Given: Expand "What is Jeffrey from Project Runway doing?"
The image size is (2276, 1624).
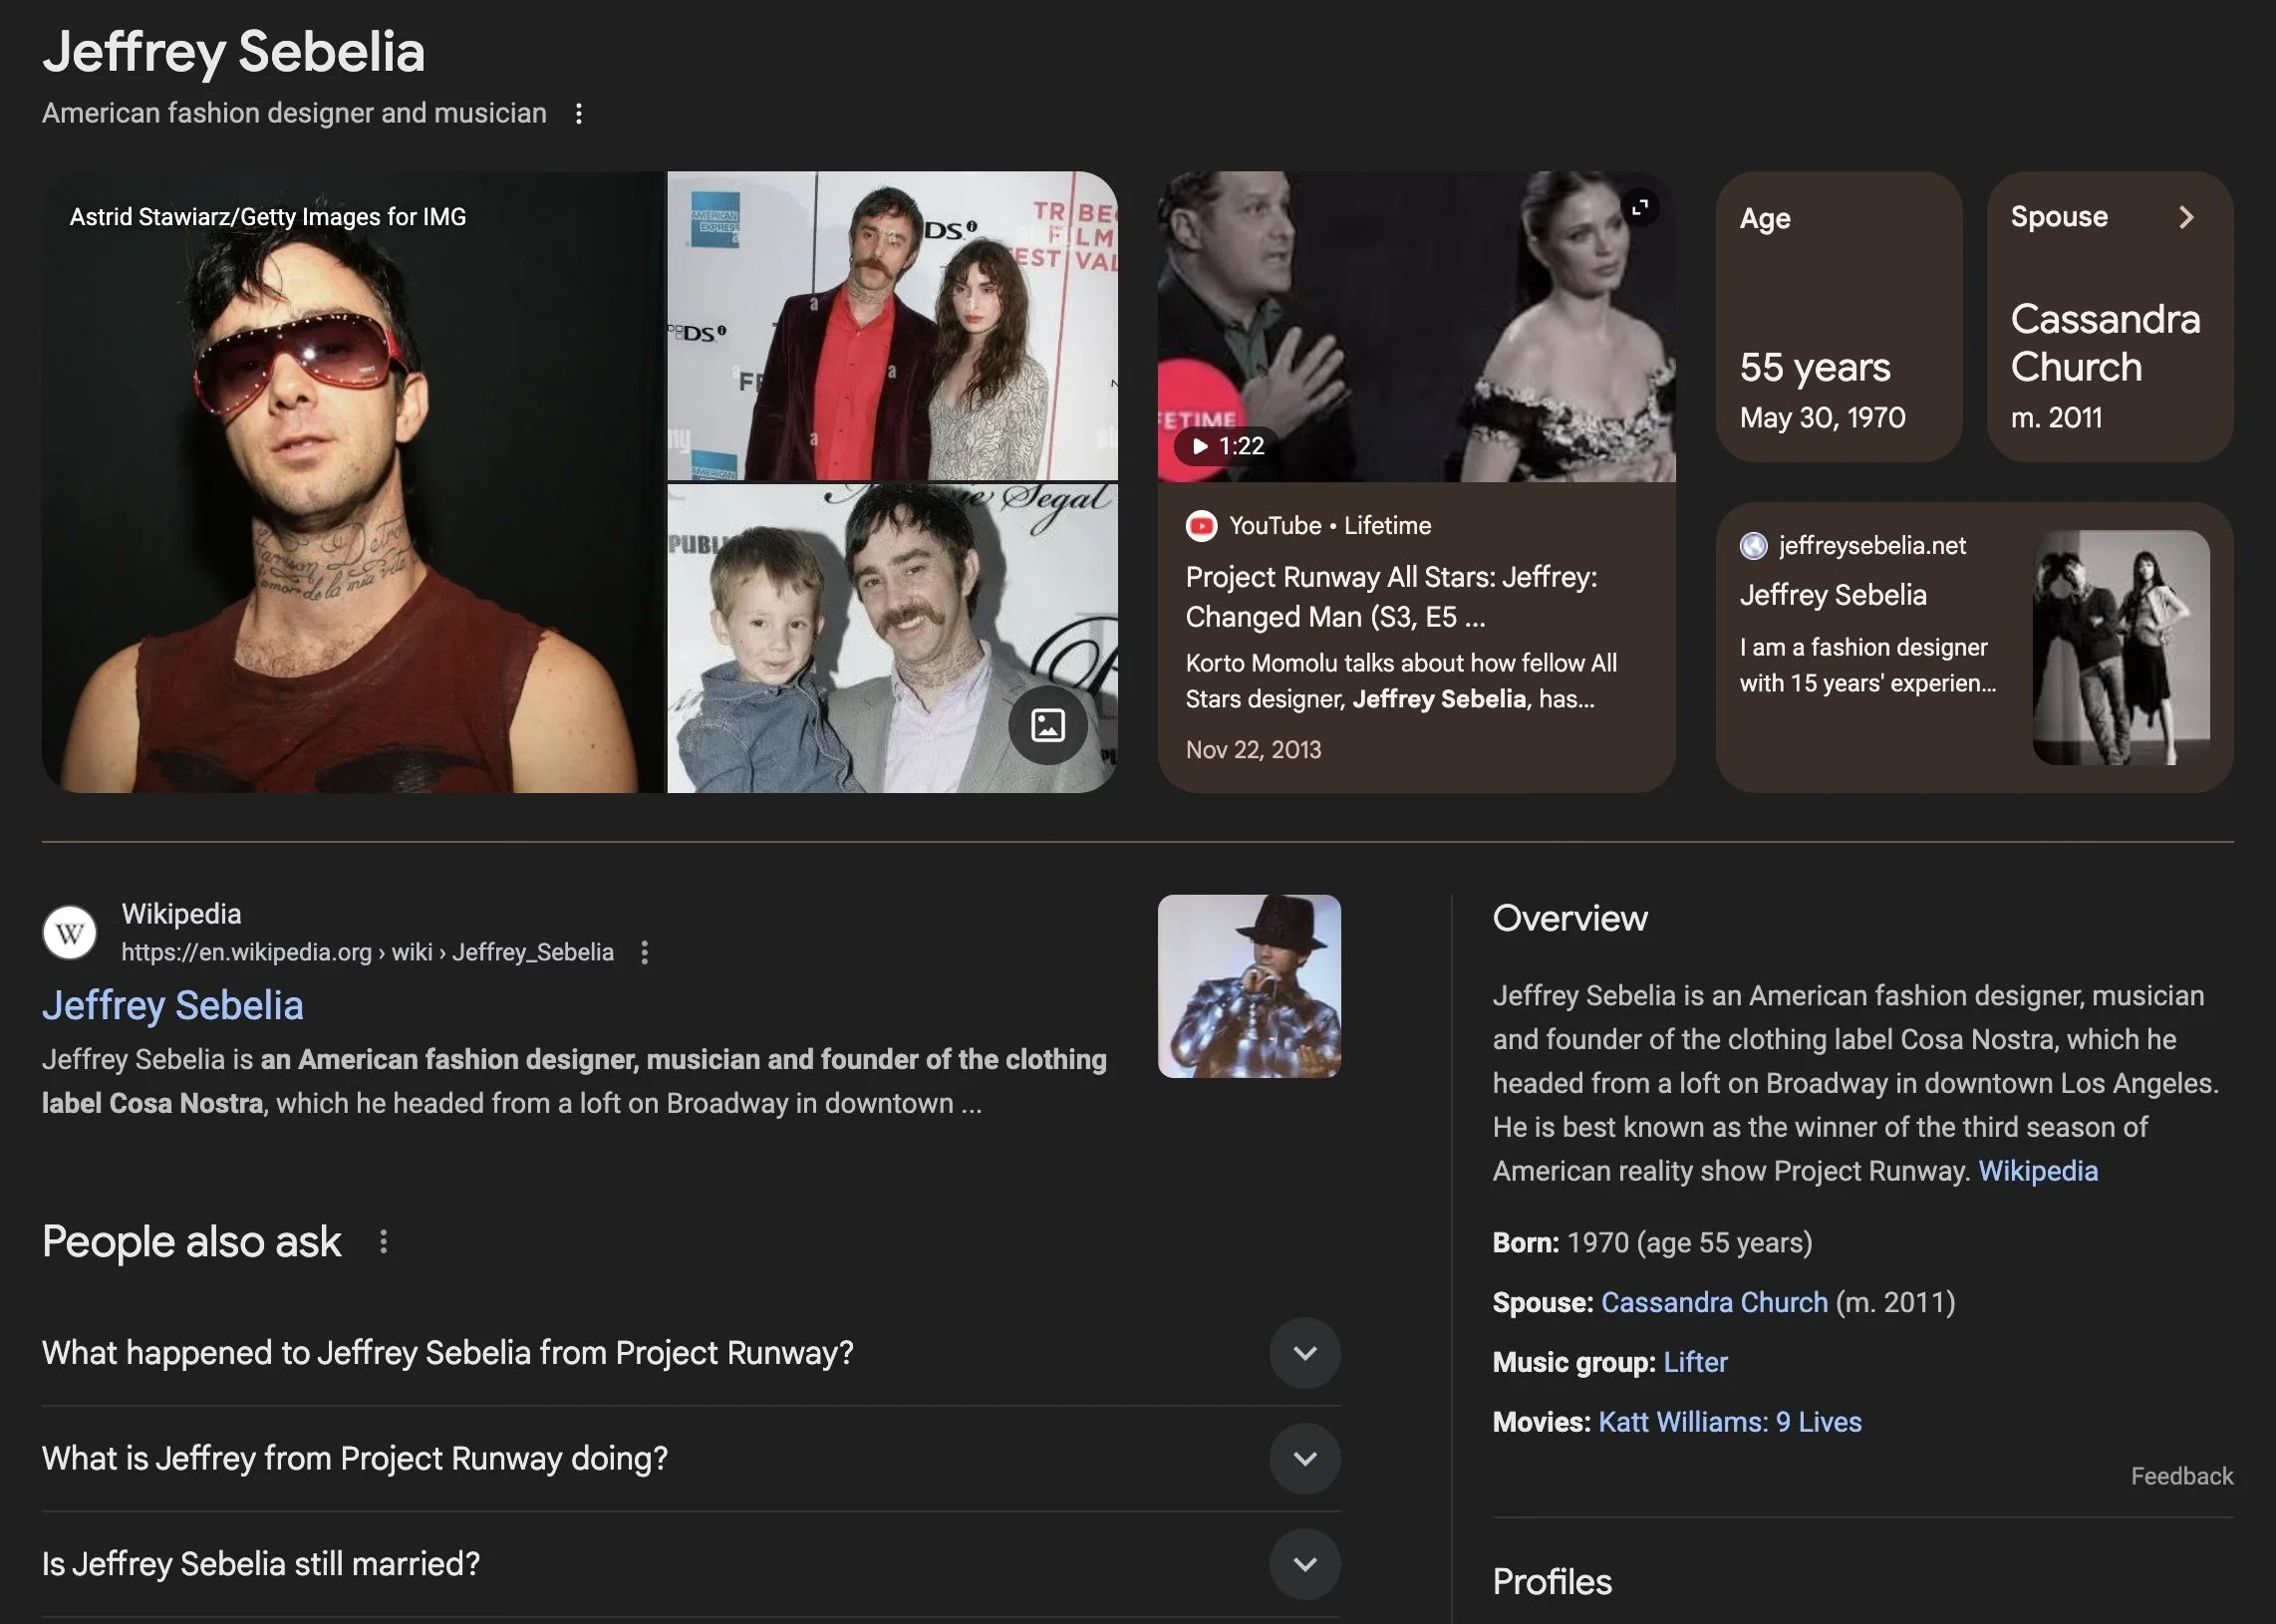Looking at the screenshot, I should tap(1304, 1459).
